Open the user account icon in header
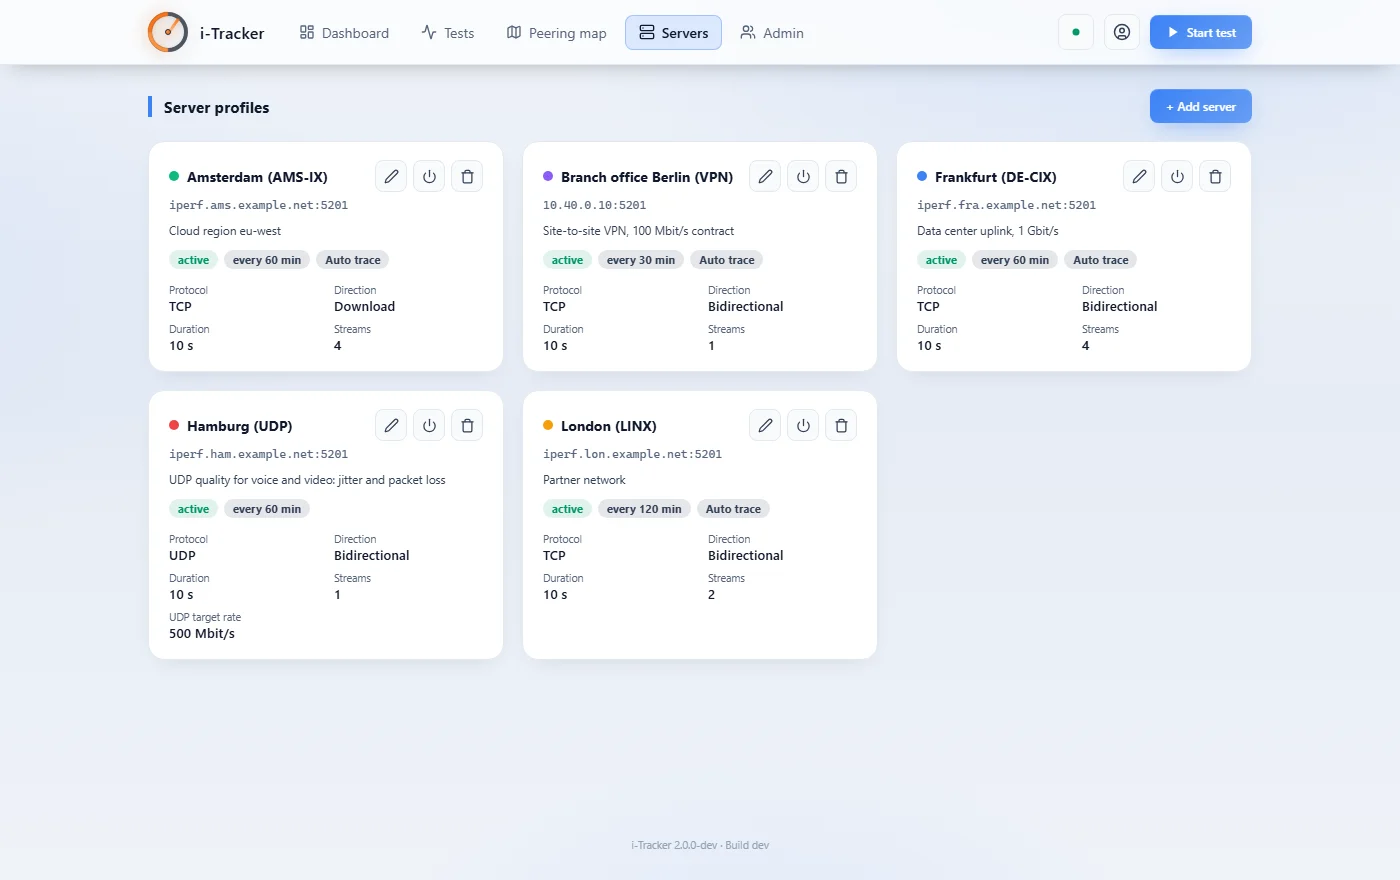The image size is (1400, 880). tap(1122, 32)
